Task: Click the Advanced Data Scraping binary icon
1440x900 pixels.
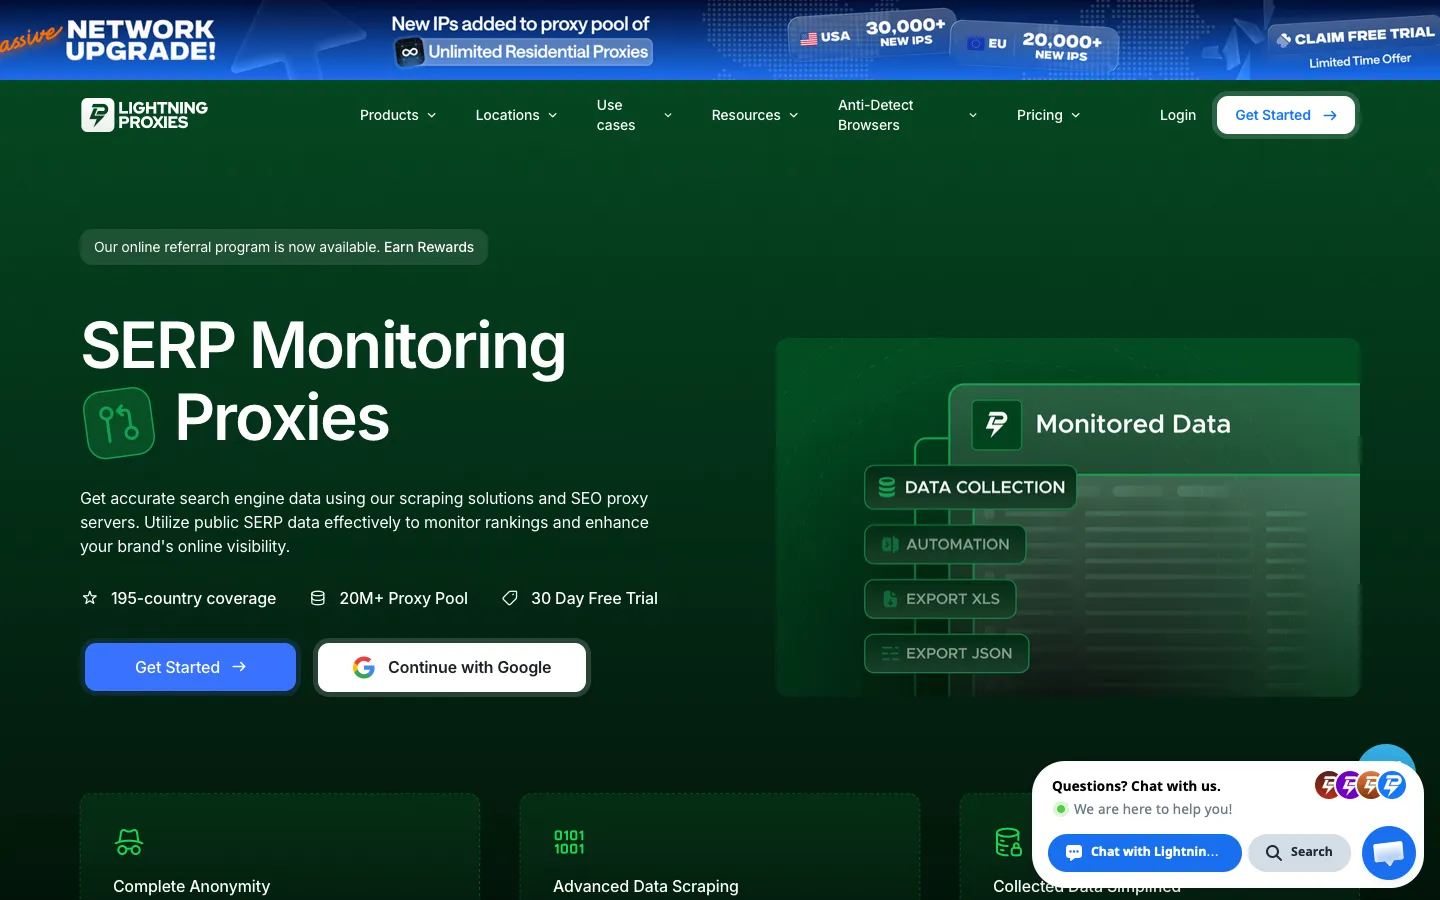Action: coord(569,842)
